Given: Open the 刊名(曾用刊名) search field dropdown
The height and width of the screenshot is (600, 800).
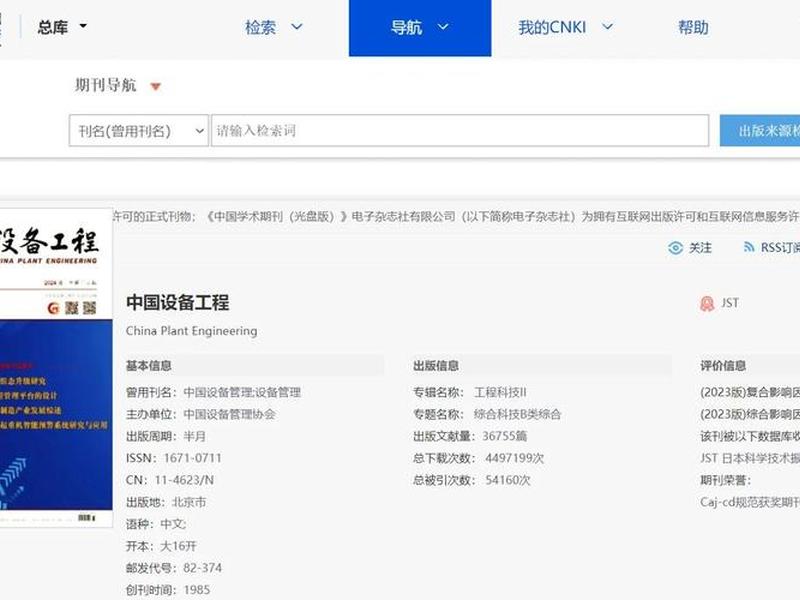Looking at the screenshot, I should [x=139, y=131].
